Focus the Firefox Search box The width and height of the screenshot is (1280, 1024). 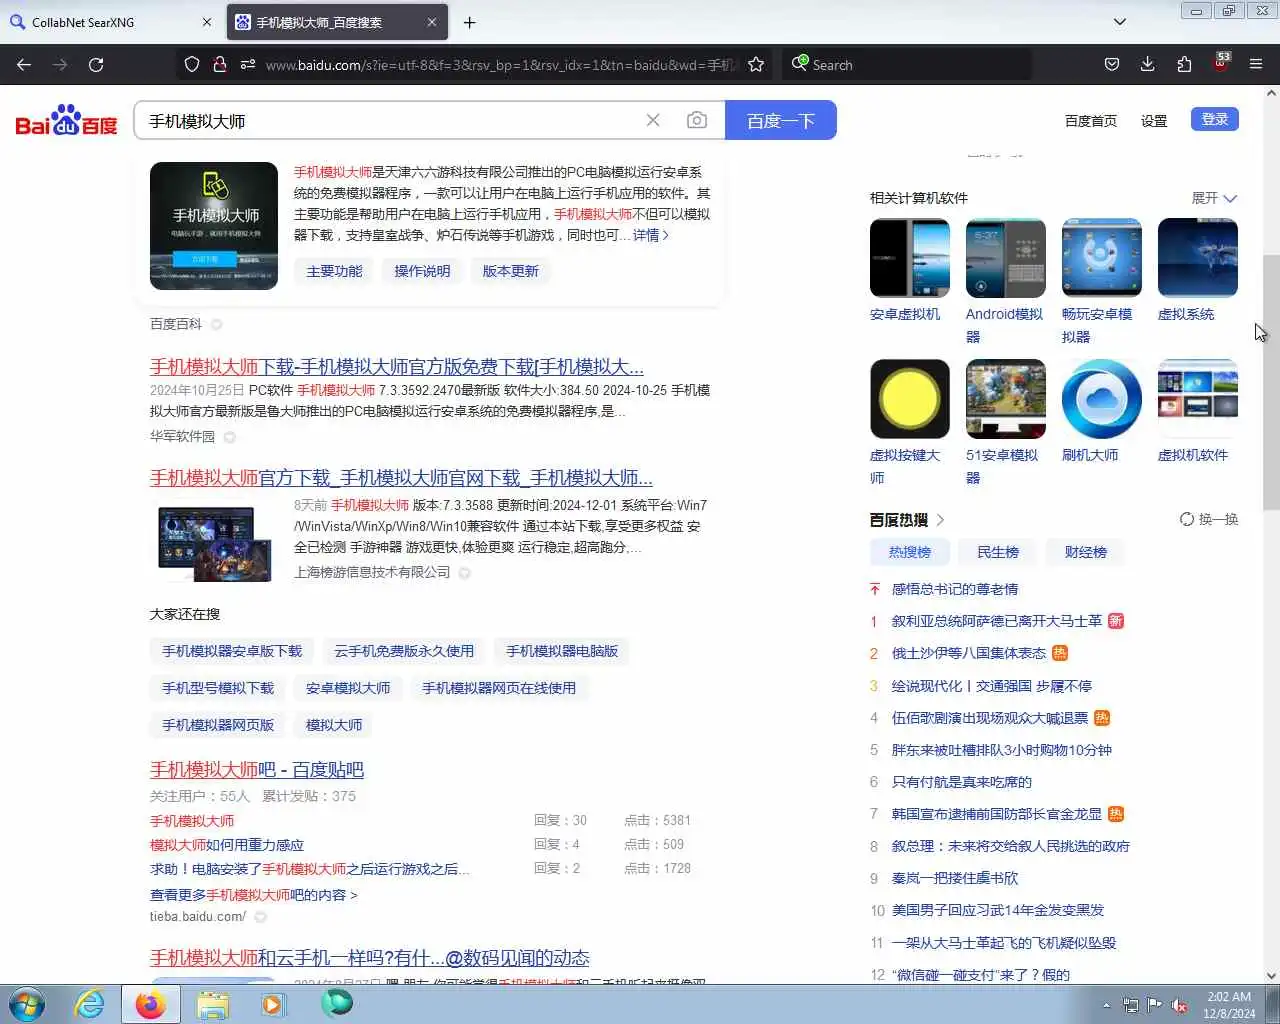point(907,64)
